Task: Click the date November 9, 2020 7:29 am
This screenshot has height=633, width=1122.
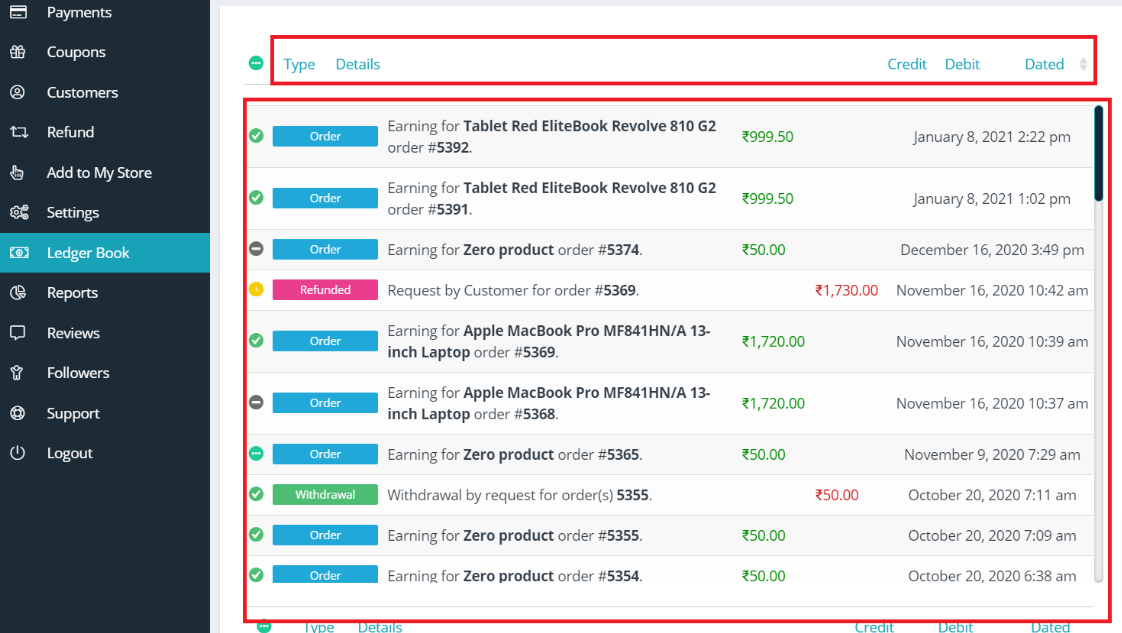Action: tap(992, 454)
